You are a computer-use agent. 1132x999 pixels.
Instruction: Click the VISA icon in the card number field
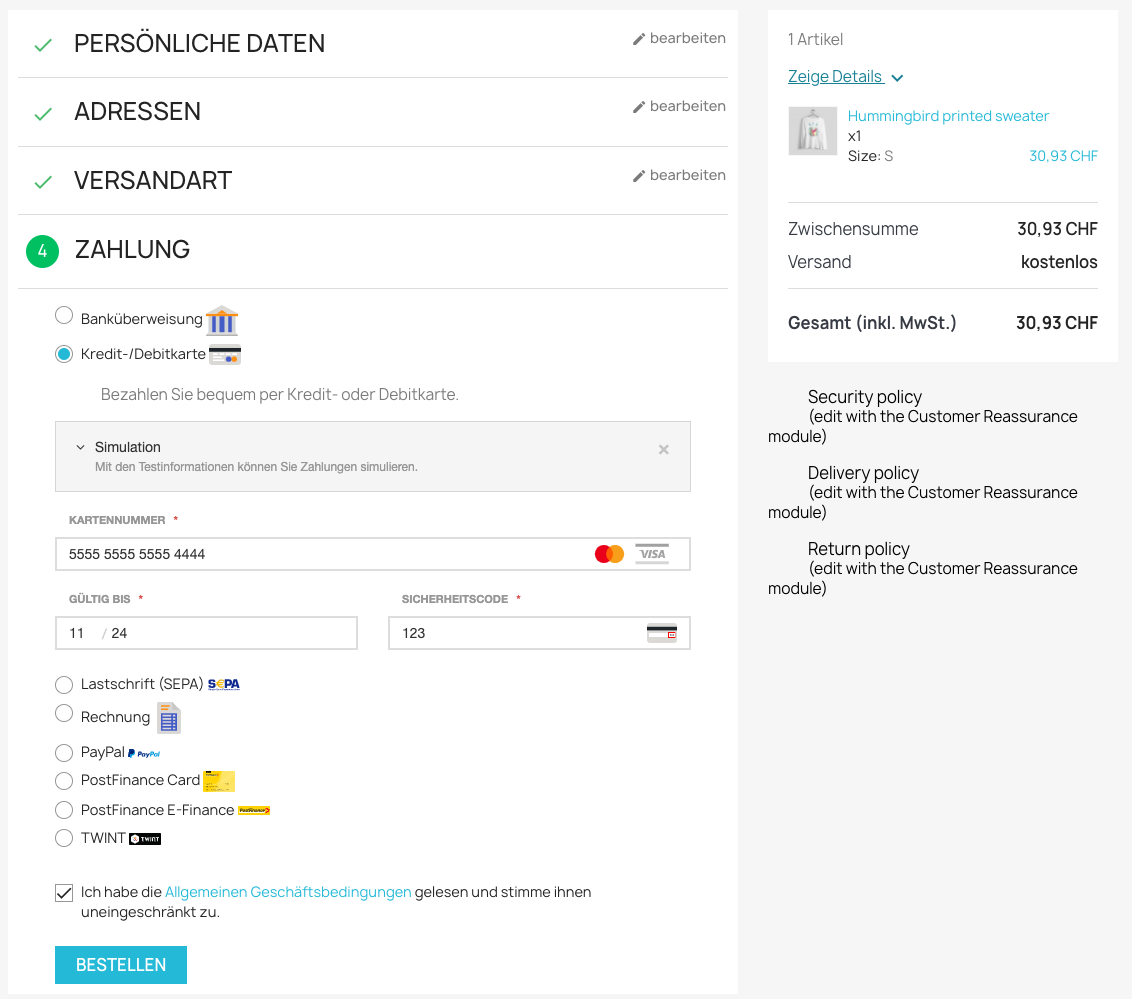pyautogui.click(x=651, y=553)
